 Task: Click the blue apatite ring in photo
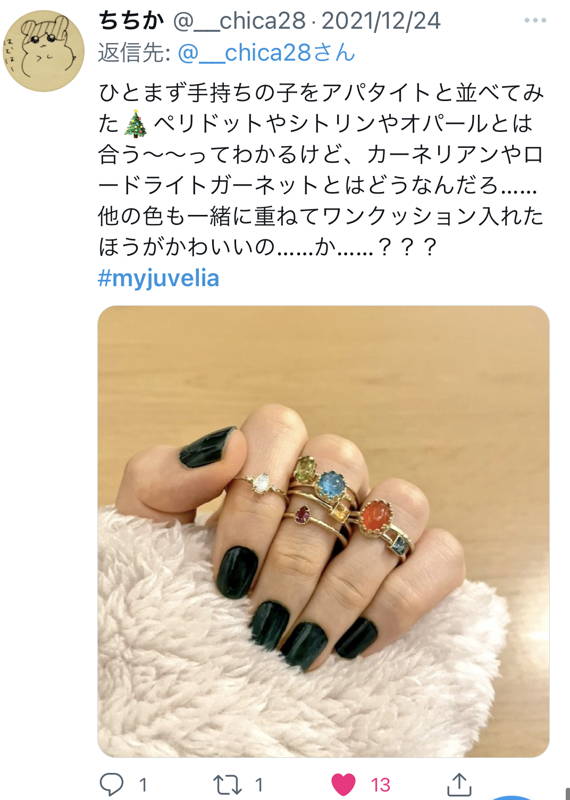pos(331,484)
